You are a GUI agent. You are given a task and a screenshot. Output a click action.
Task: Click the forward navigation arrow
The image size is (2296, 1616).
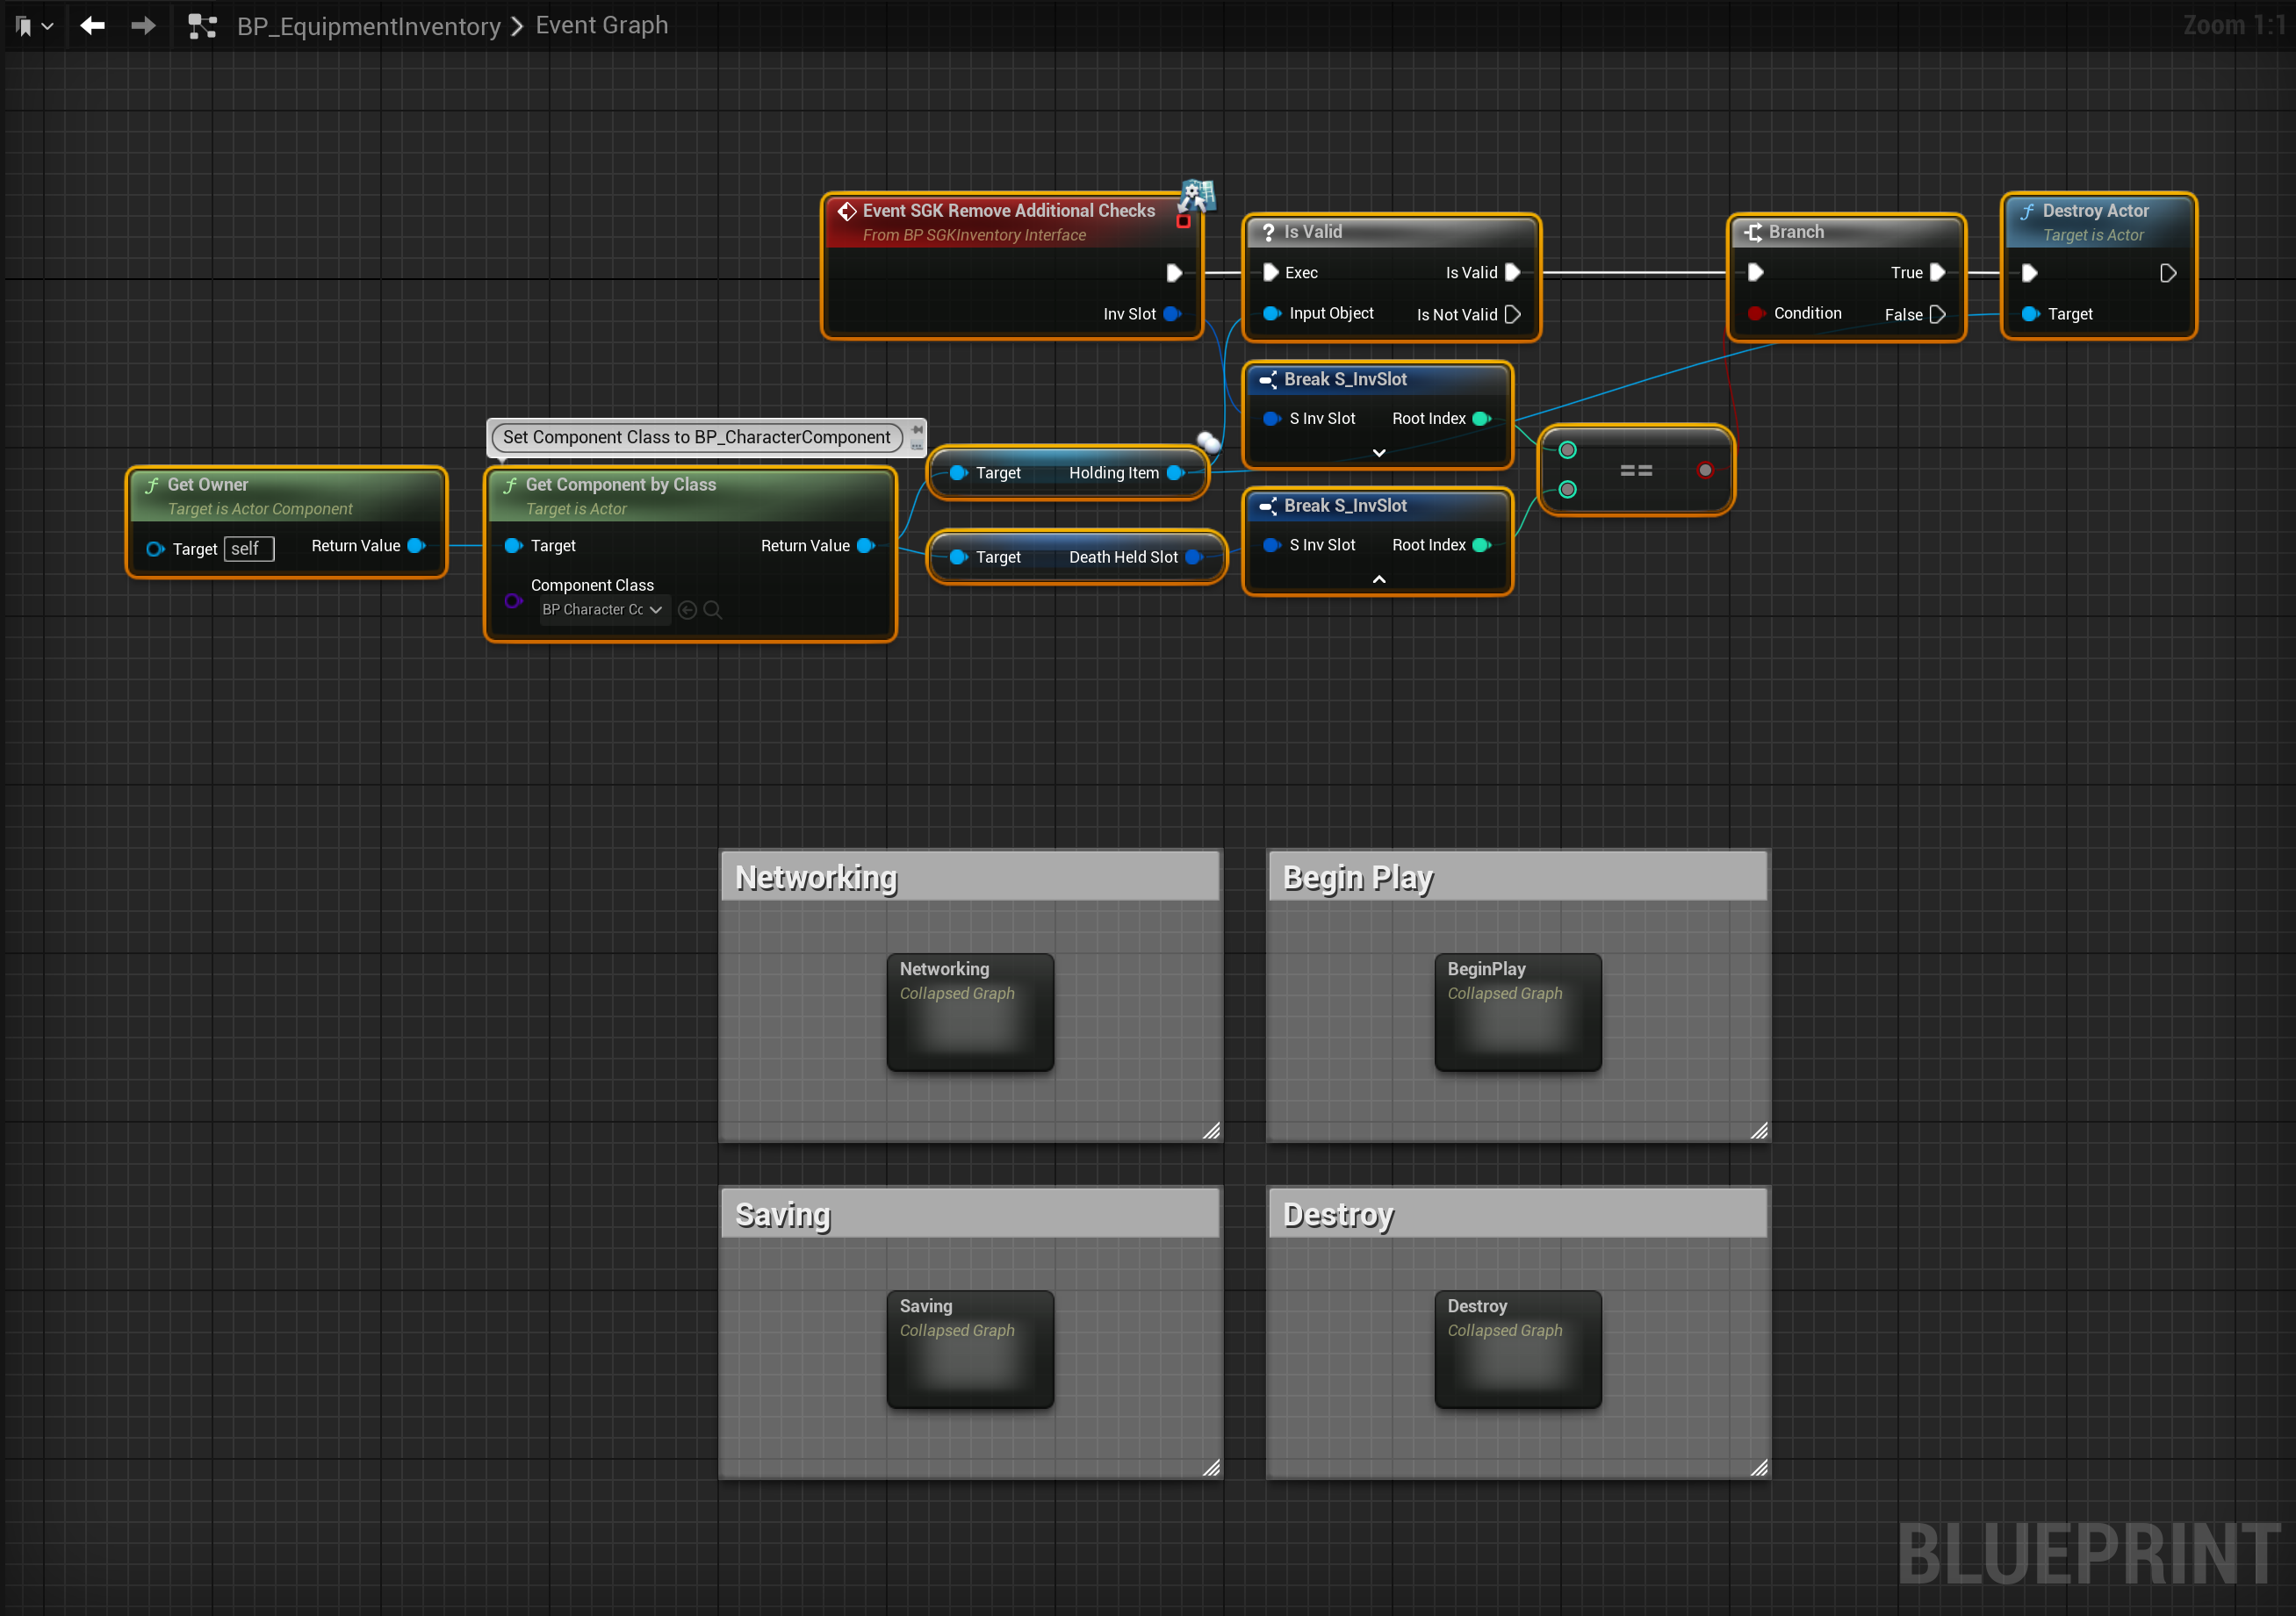(143, 26)
